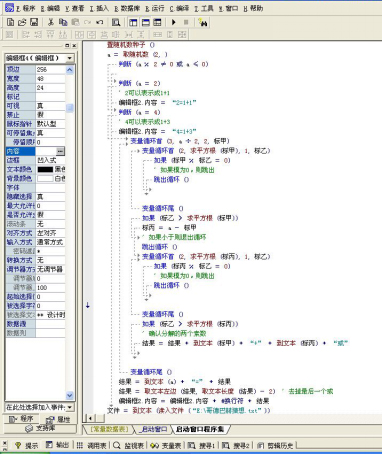The height and width of the screenshot is (454, 382).
Task: Open the 数据库 menu
Action: (127, 8)
